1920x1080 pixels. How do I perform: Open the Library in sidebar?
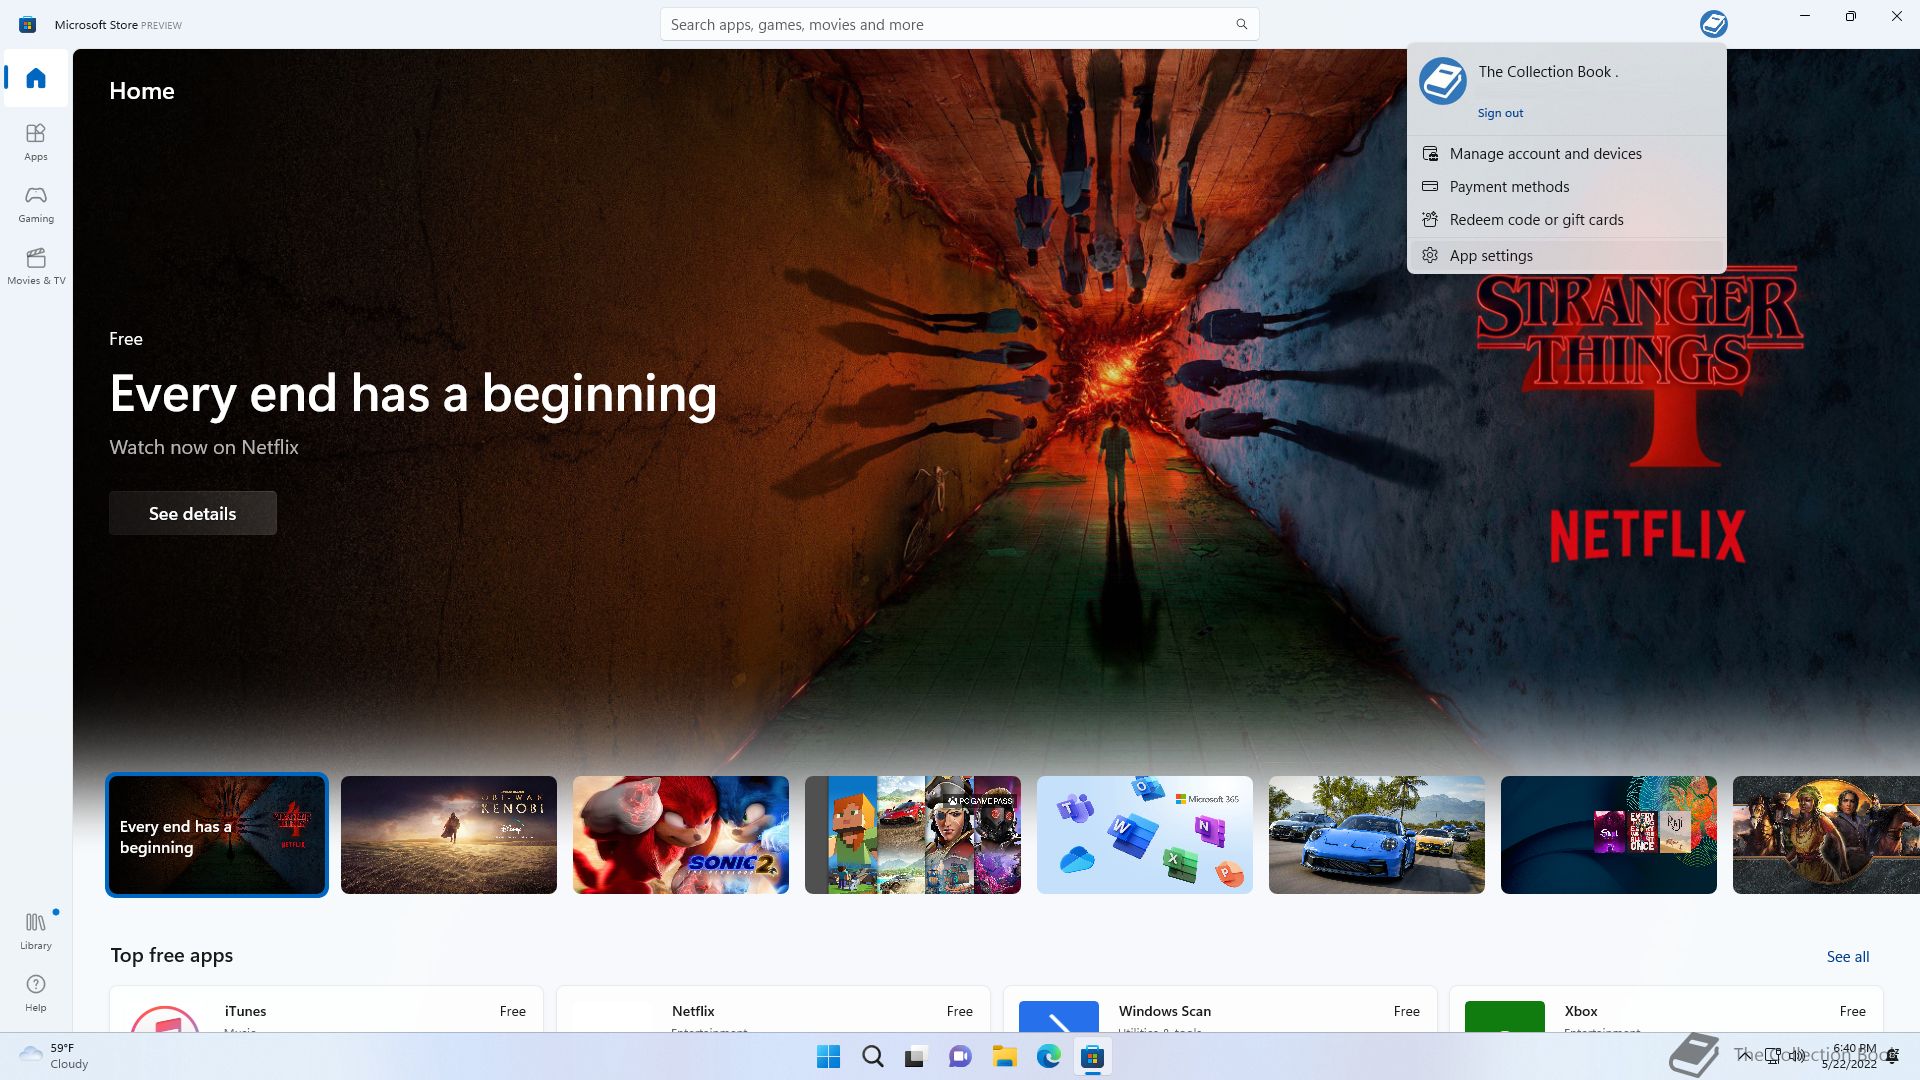click(x=36, y=930)
